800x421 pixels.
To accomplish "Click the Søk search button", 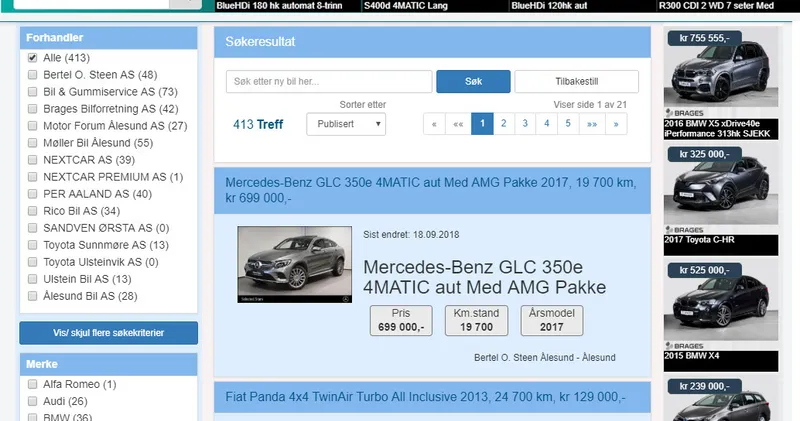I will [473, 82].
